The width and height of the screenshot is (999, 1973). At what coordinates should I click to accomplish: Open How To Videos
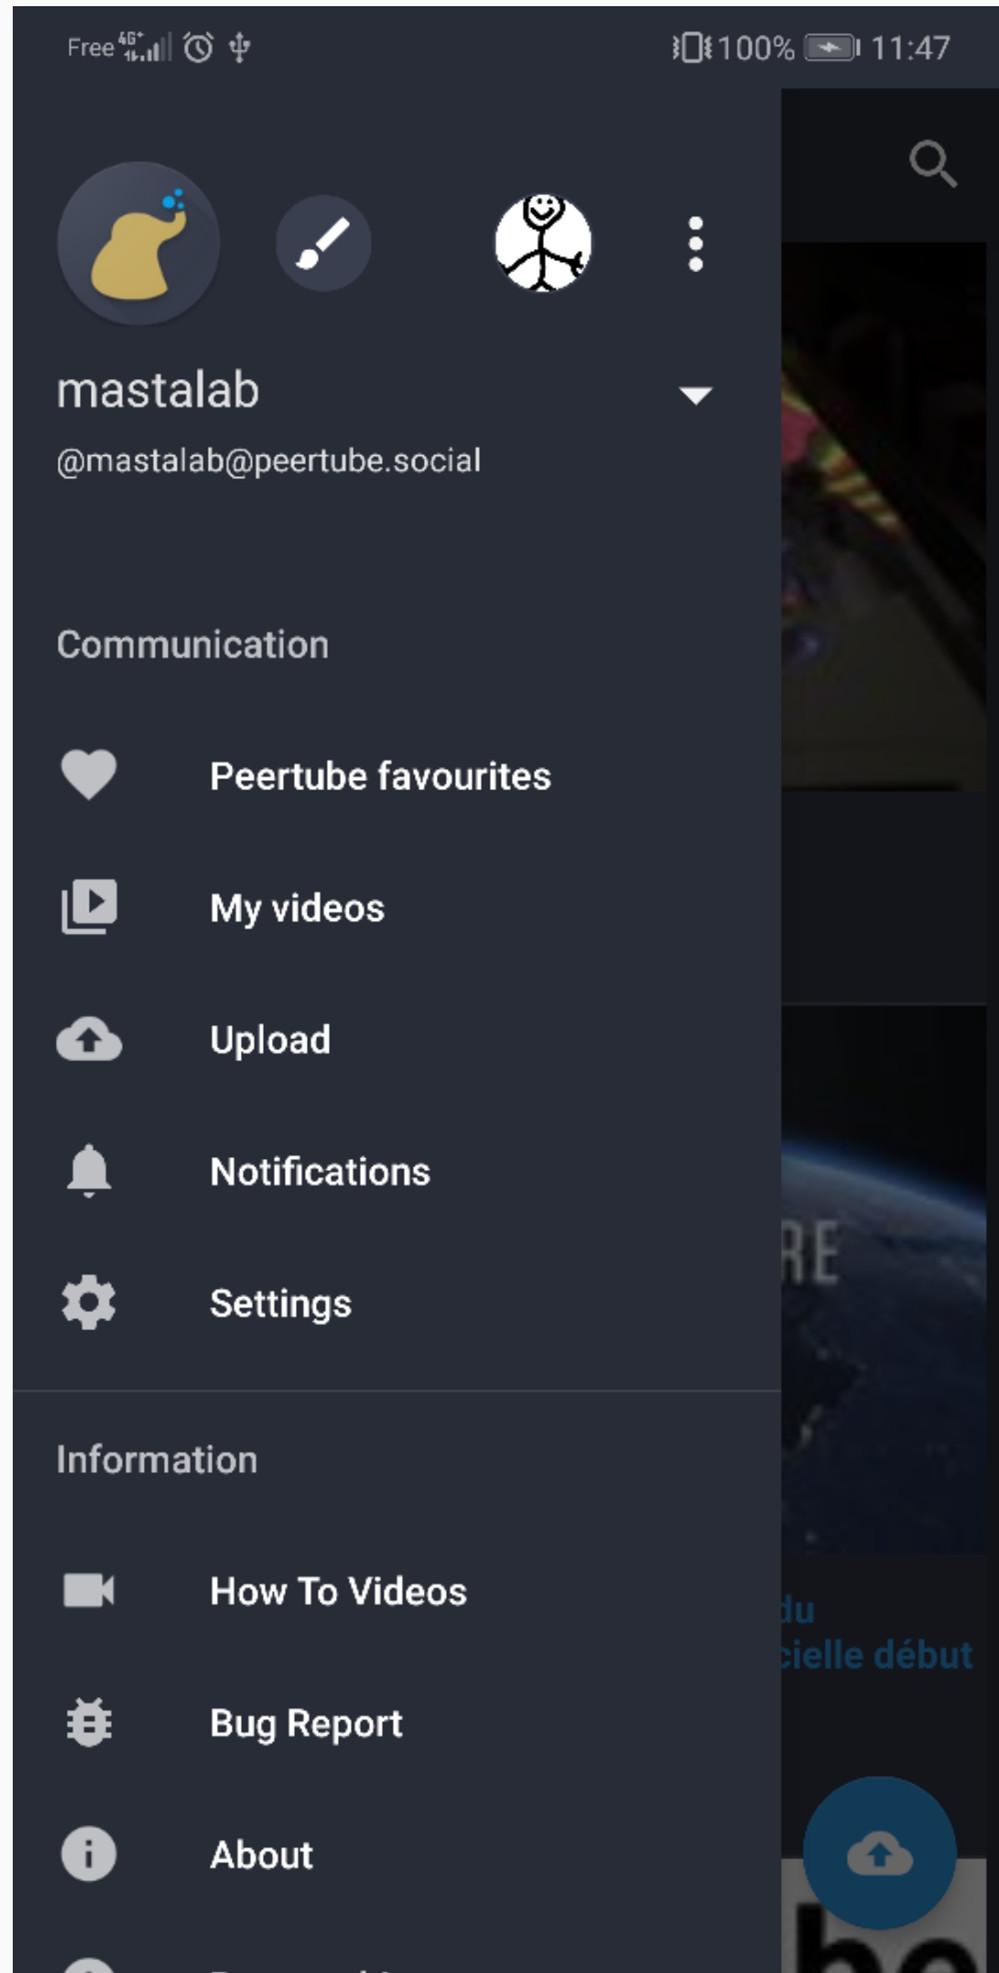[x=397, y=1591]
